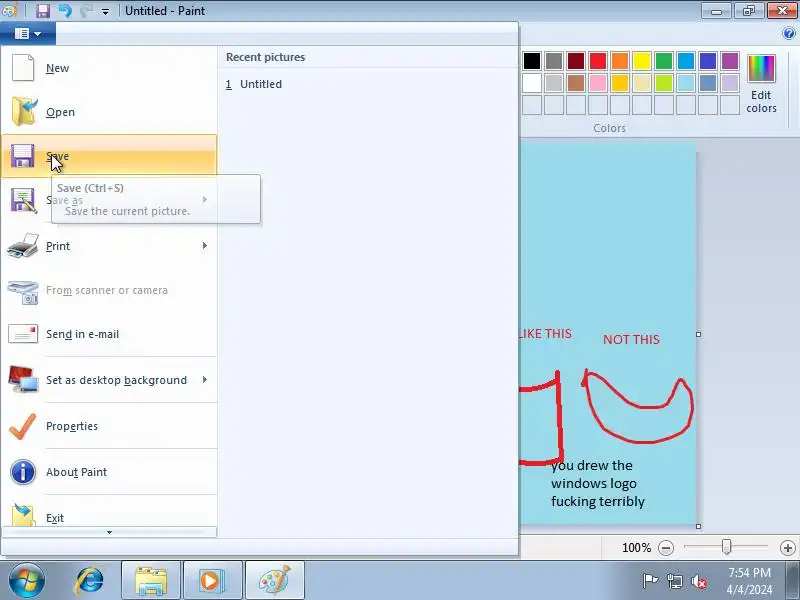
Task: Click NOT THIS text on the canvas
Action: 631,339
